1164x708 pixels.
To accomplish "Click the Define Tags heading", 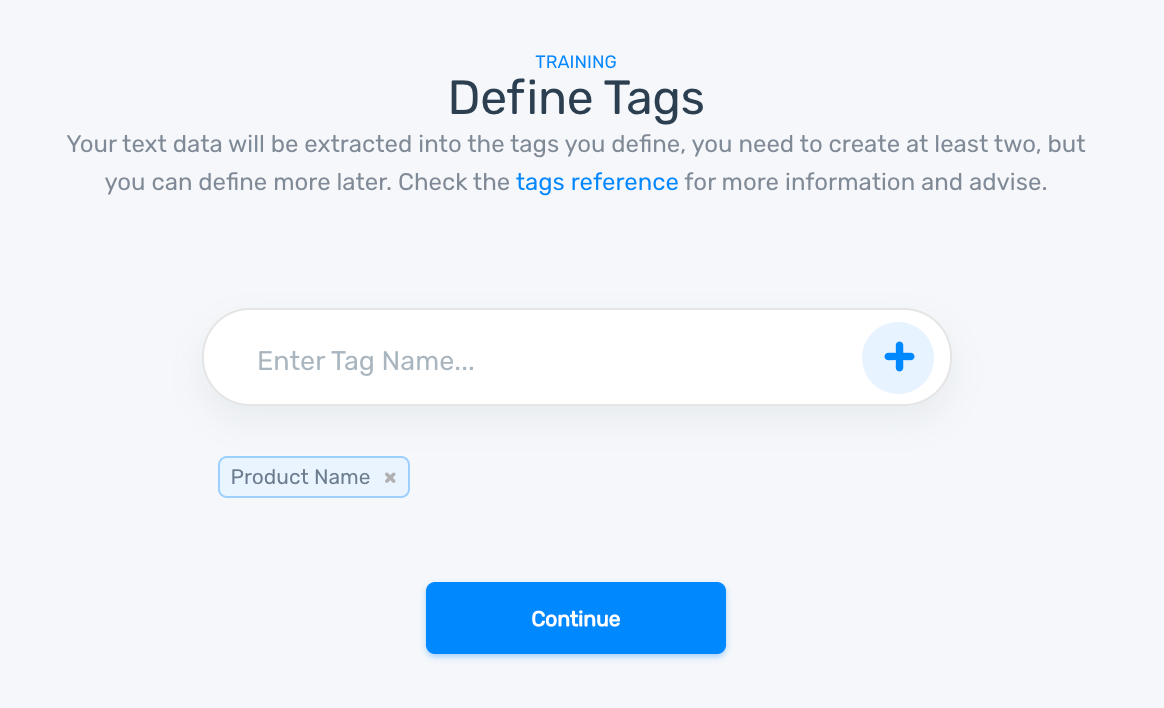I will coord(576,98).
